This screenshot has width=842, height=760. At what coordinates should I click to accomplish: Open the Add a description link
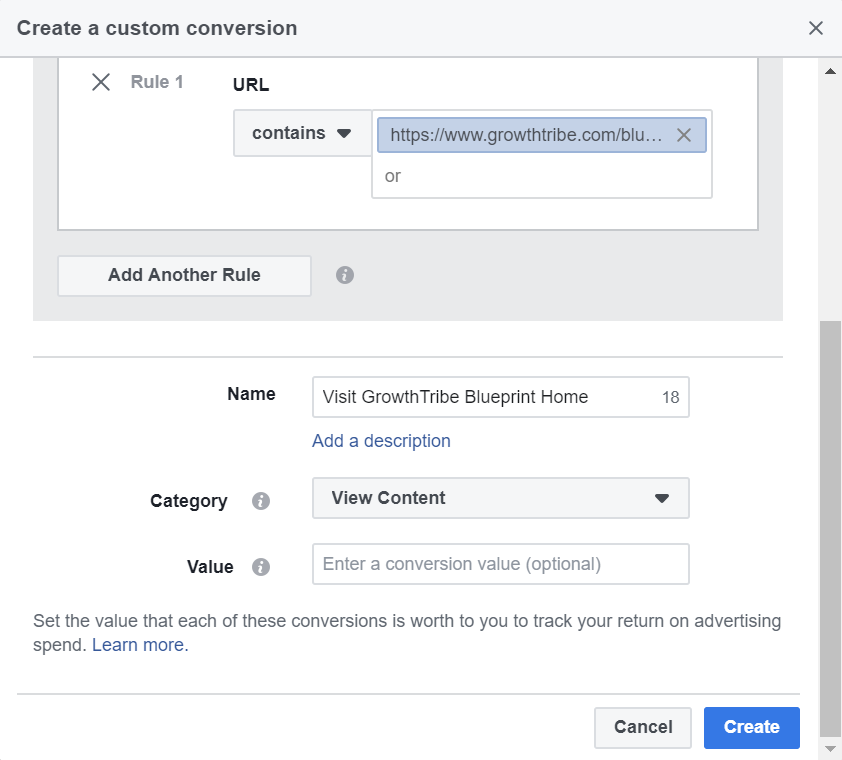(x=381, y=441)
